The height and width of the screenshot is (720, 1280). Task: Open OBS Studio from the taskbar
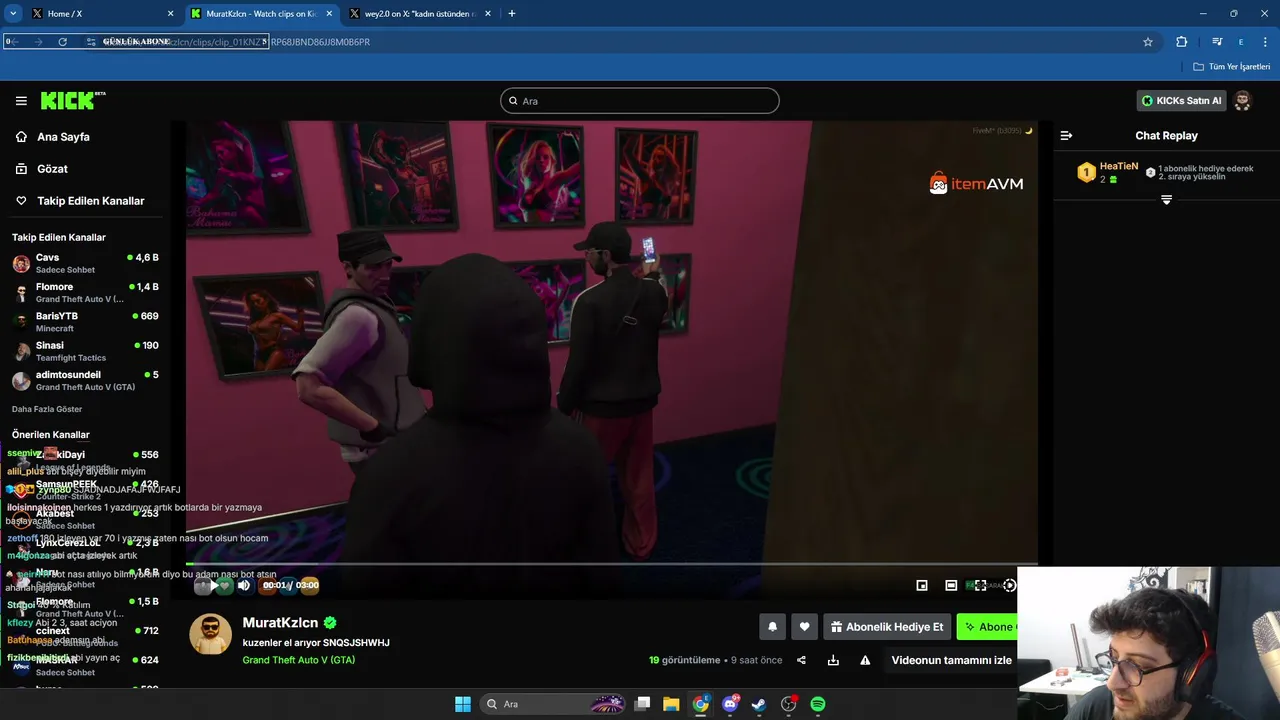click(x=788, y=704)
